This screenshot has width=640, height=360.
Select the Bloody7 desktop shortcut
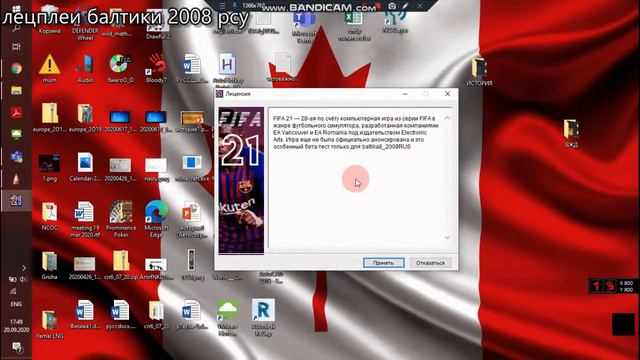coord(156,68)
